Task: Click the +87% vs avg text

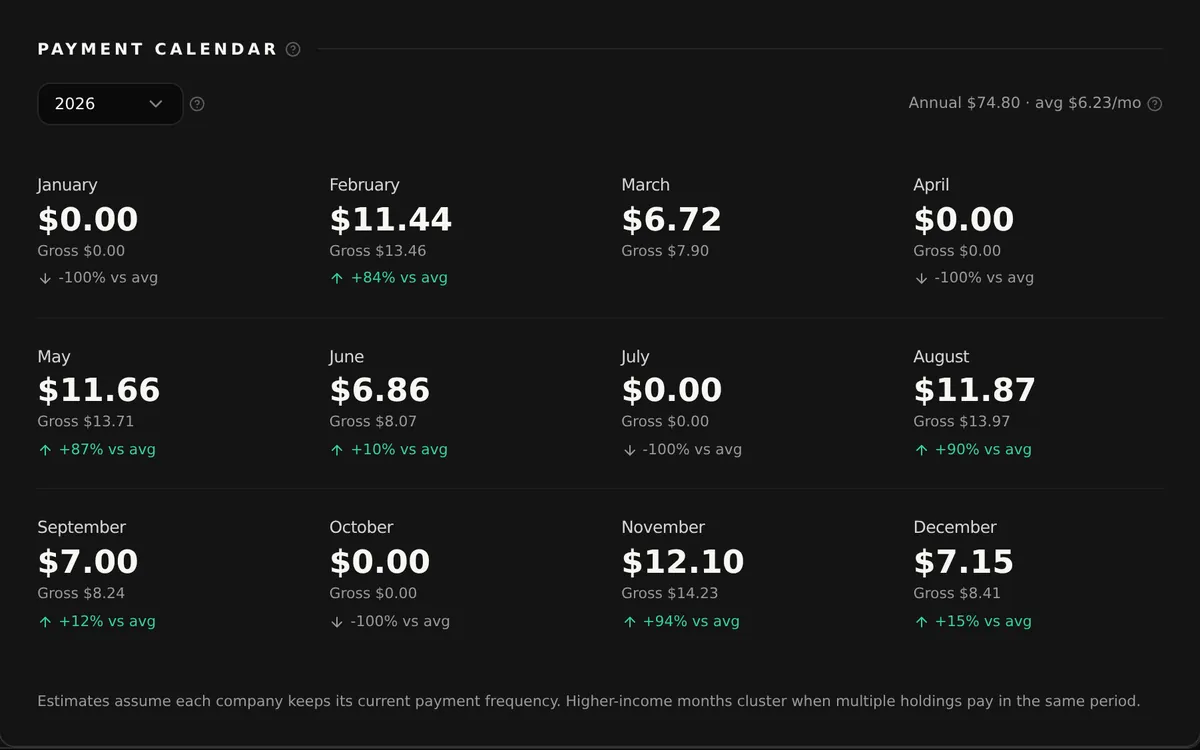Action: [x=107, y=450]
